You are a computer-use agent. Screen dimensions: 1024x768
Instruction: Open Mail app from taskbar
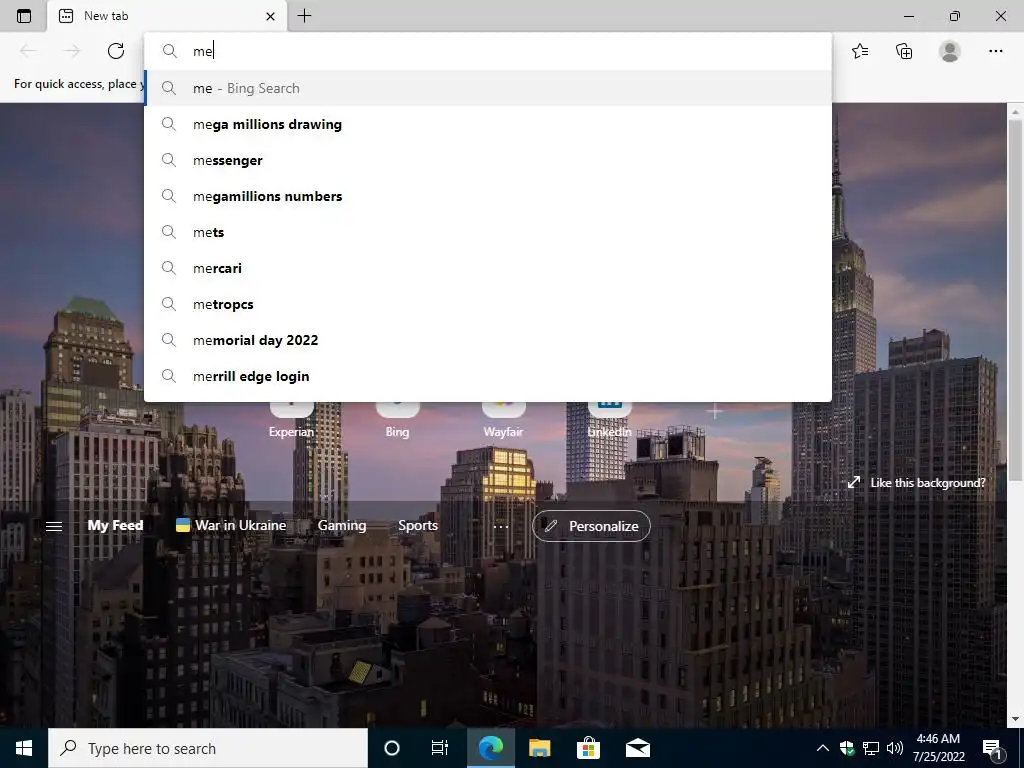(637, 748)
